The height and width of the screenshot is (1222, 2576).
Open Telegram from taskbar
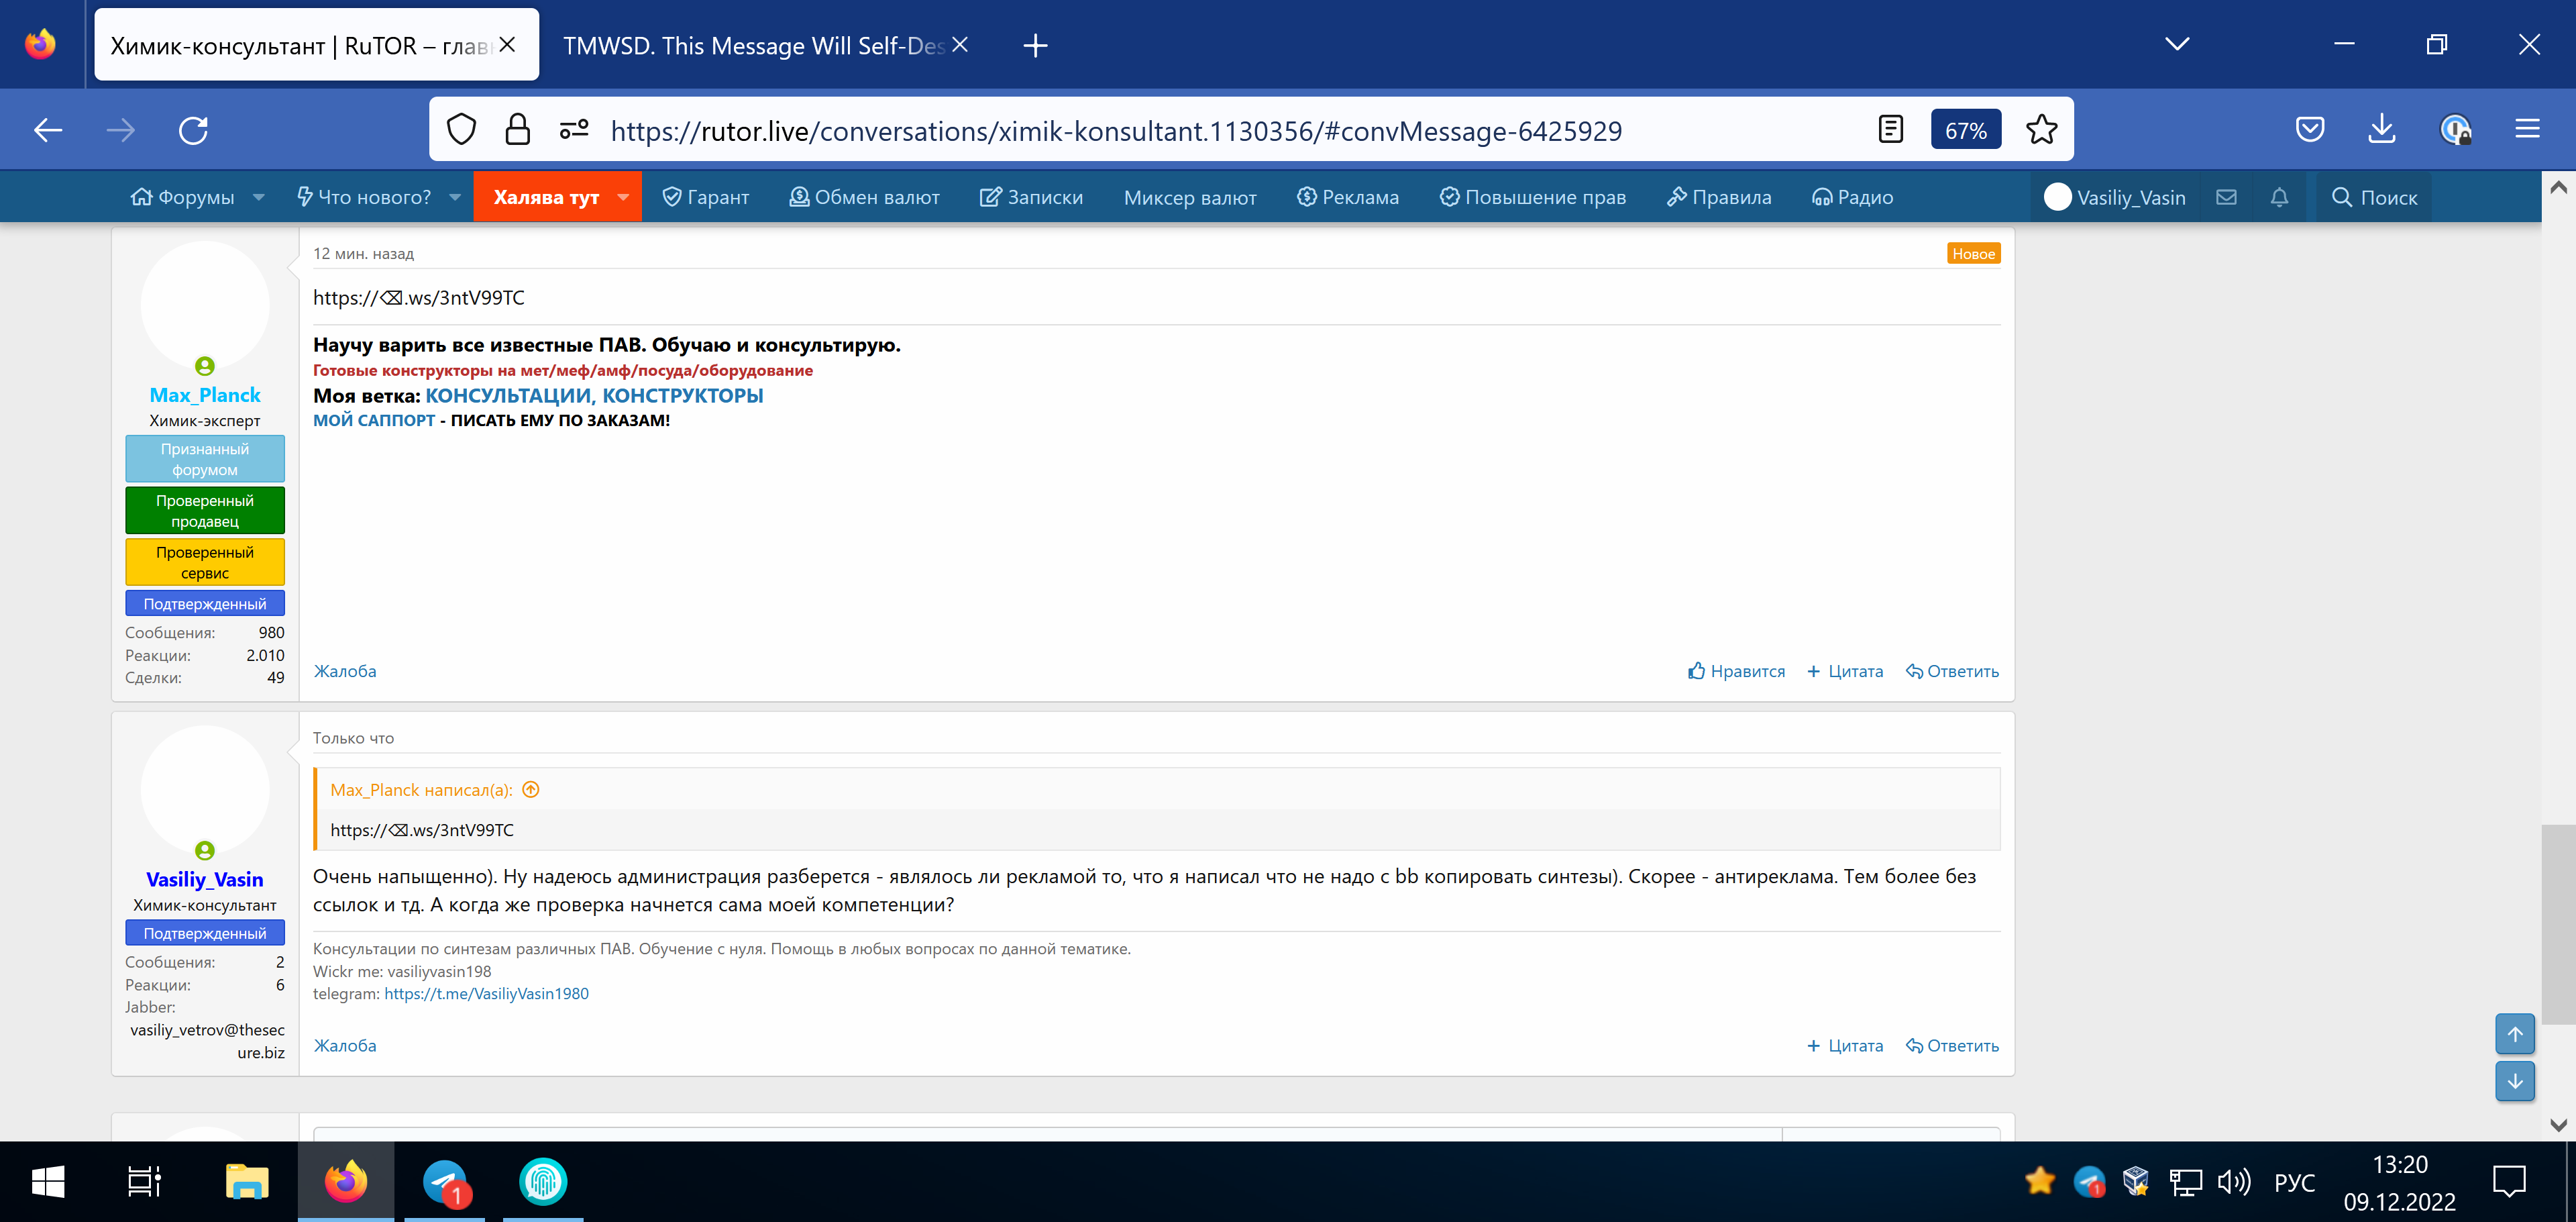point(445,1182)
